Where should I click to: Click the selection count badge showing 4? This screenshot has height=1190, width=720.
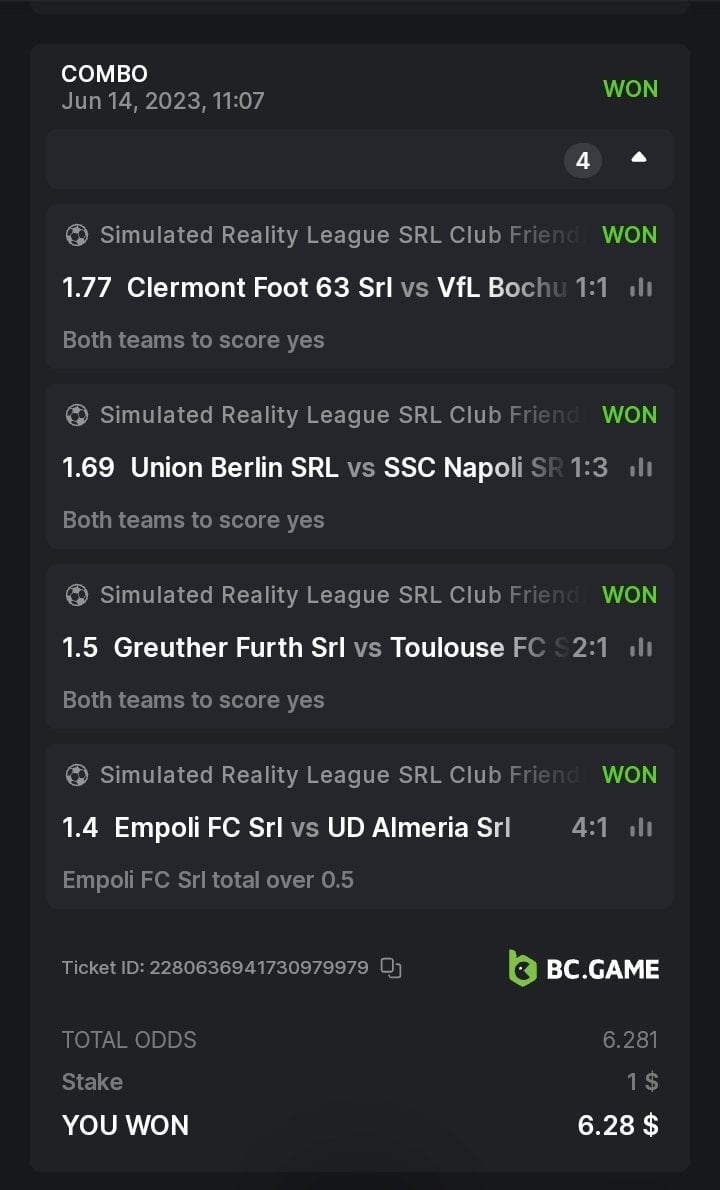(x=583, y=160)
